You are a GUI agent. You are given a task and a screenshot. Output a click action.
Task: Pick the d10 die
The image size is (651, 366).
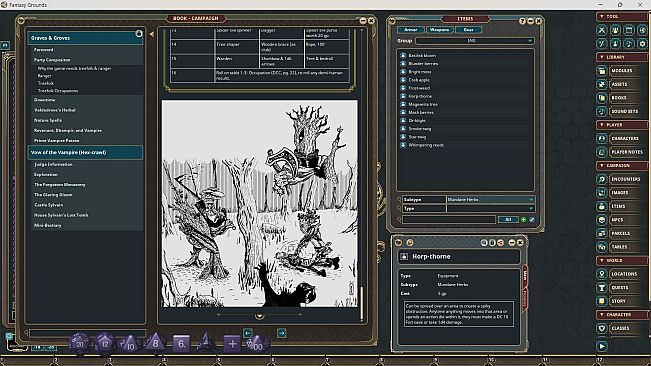point(130,344)
